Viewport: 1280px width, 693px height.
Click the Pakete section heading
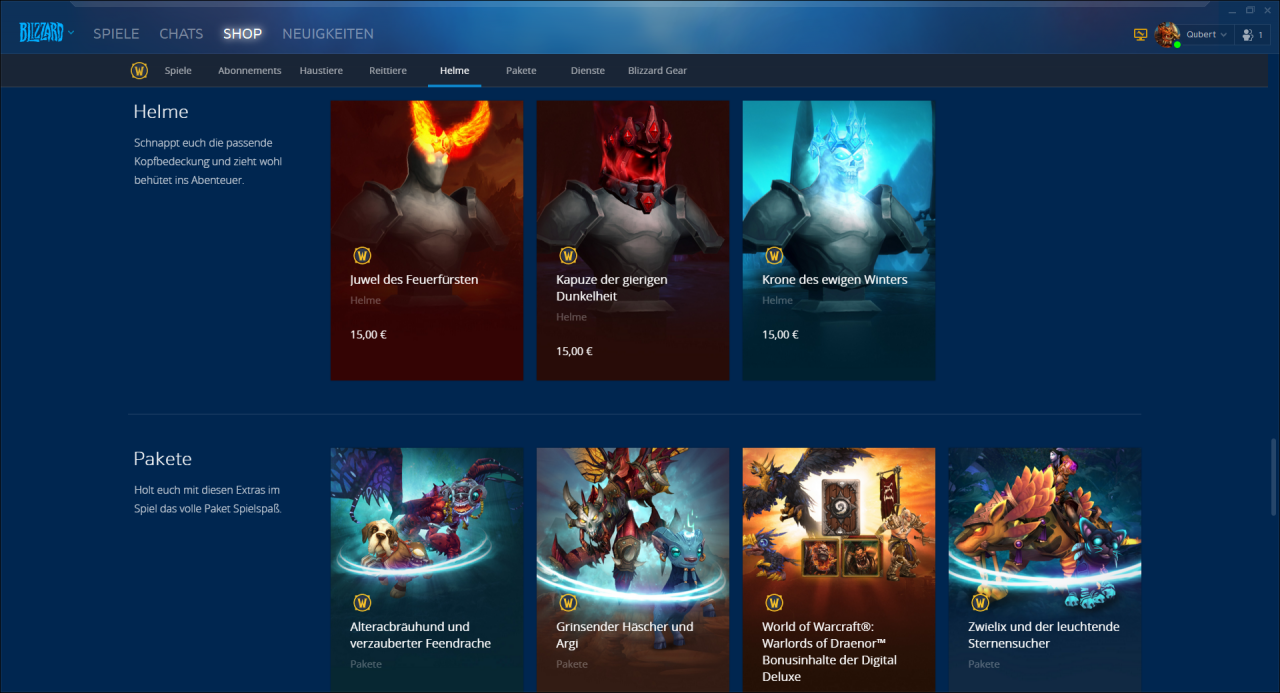click(162, 459)
